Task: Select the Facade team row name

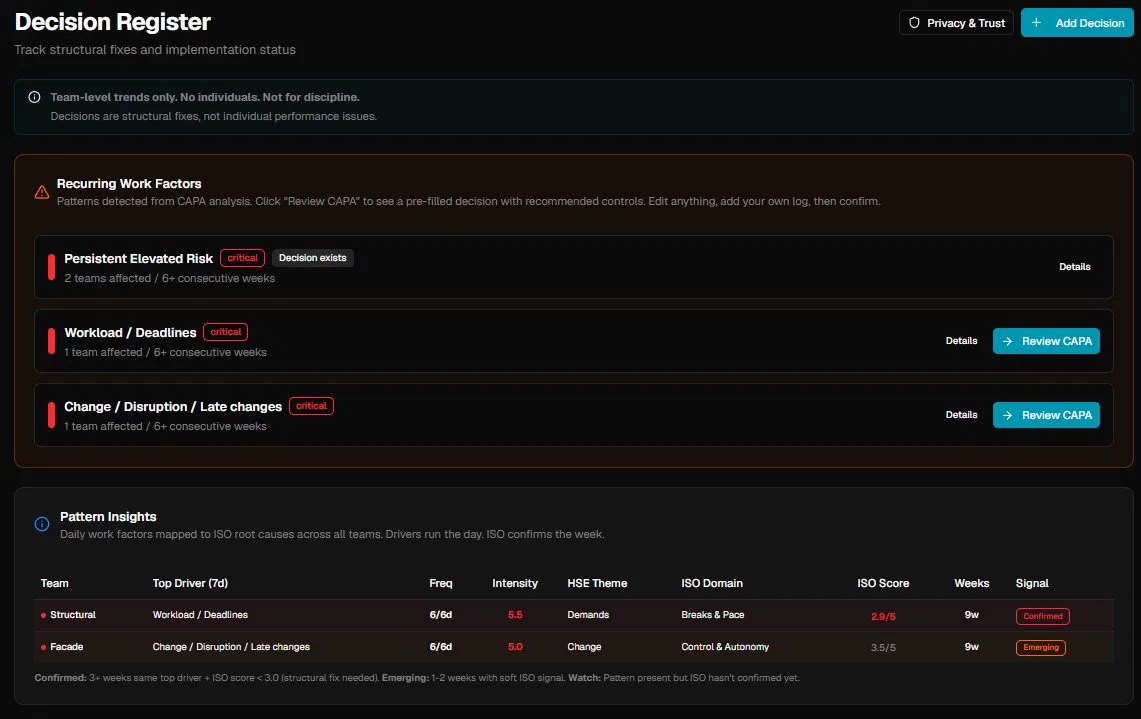Action: tap(66, 648)
